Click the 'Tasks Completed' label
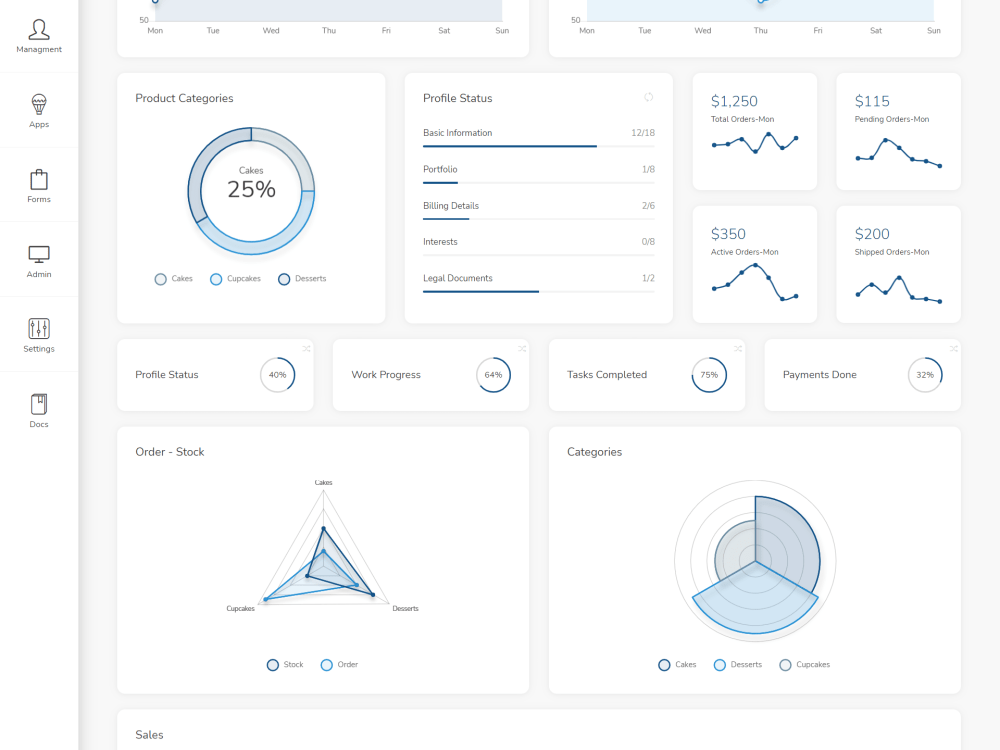Screen dimensions: 1000x750 point(607,375)
